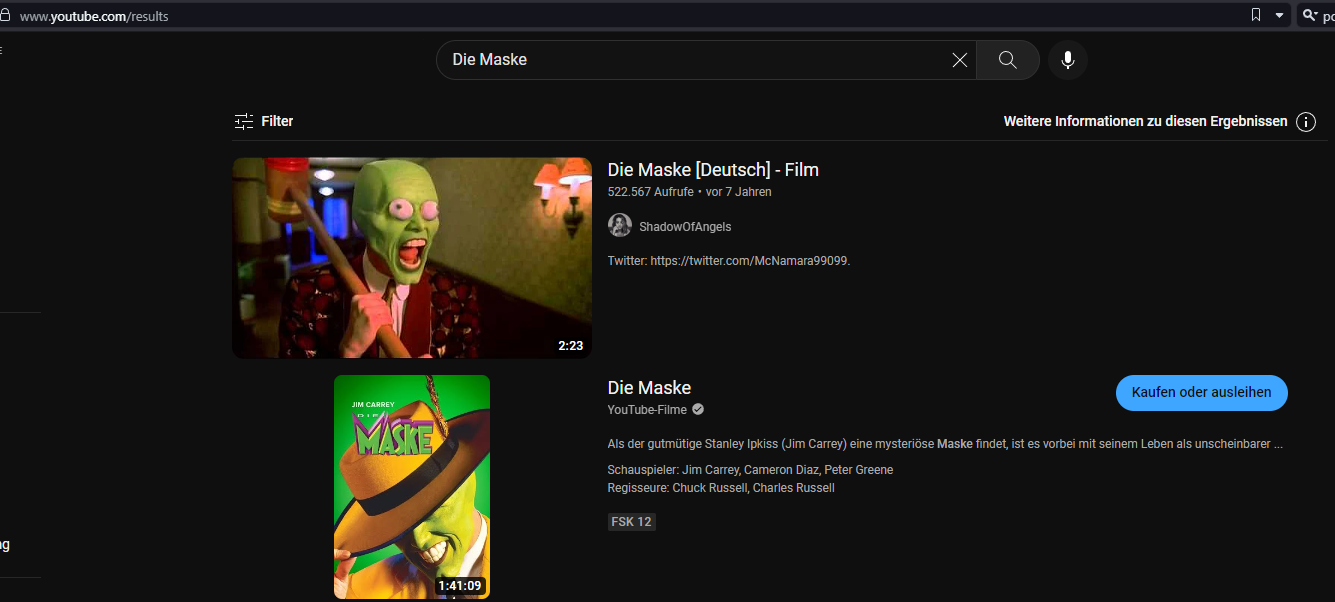Open the ShadowOfAngels channel name

coord(685,227)
